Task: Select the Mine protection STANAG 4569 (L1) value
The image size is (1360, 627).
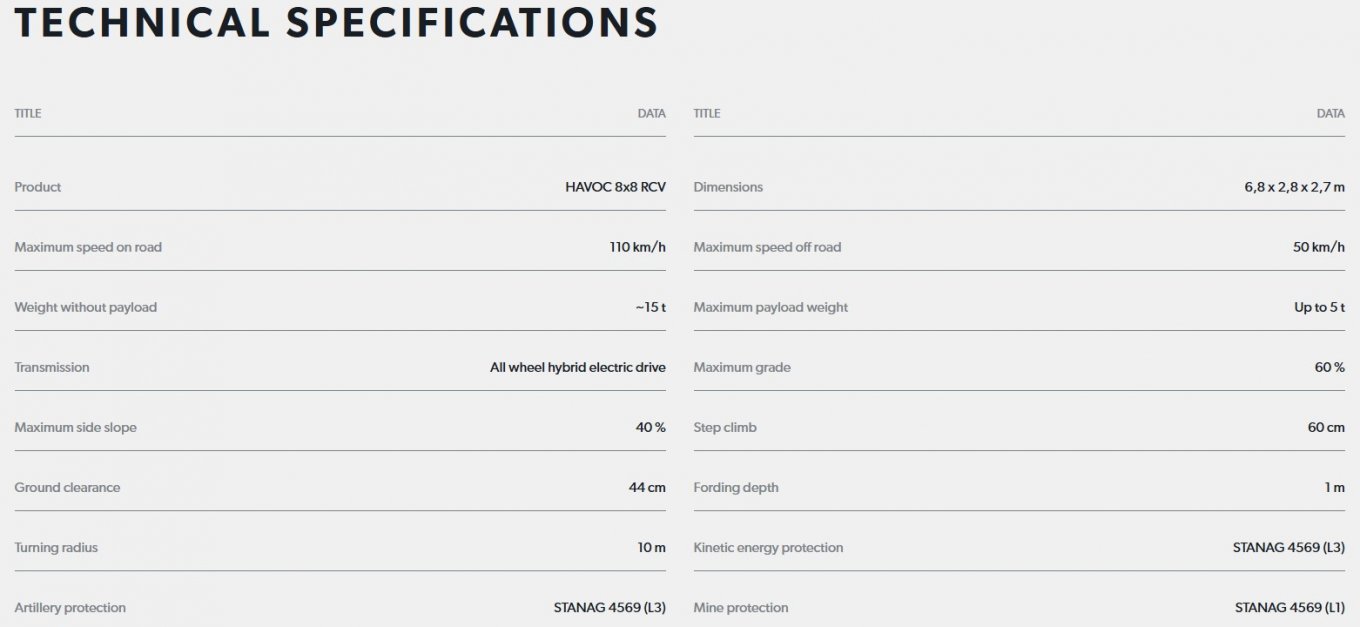Action: coord(1290,607)
